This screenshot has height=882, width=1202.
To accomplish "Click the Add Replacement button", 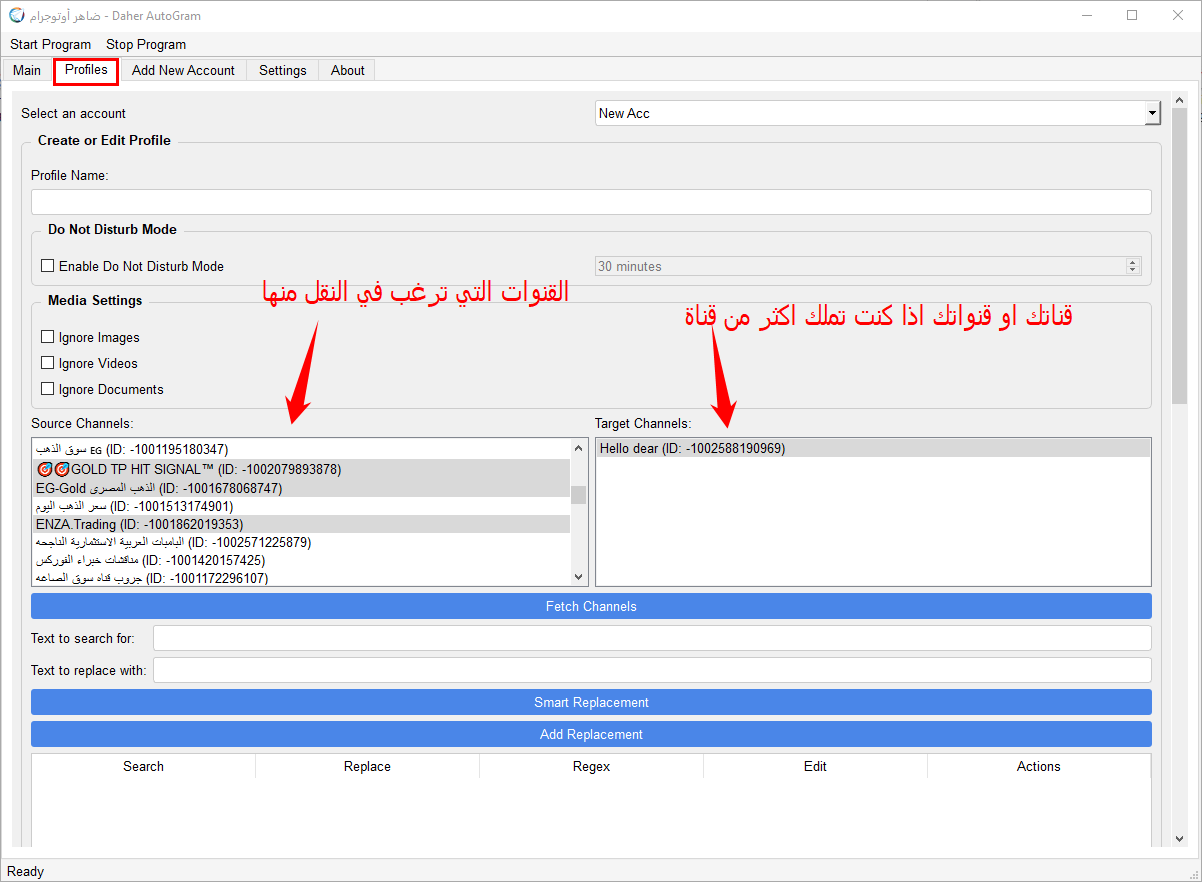I will tap(591, 734).
